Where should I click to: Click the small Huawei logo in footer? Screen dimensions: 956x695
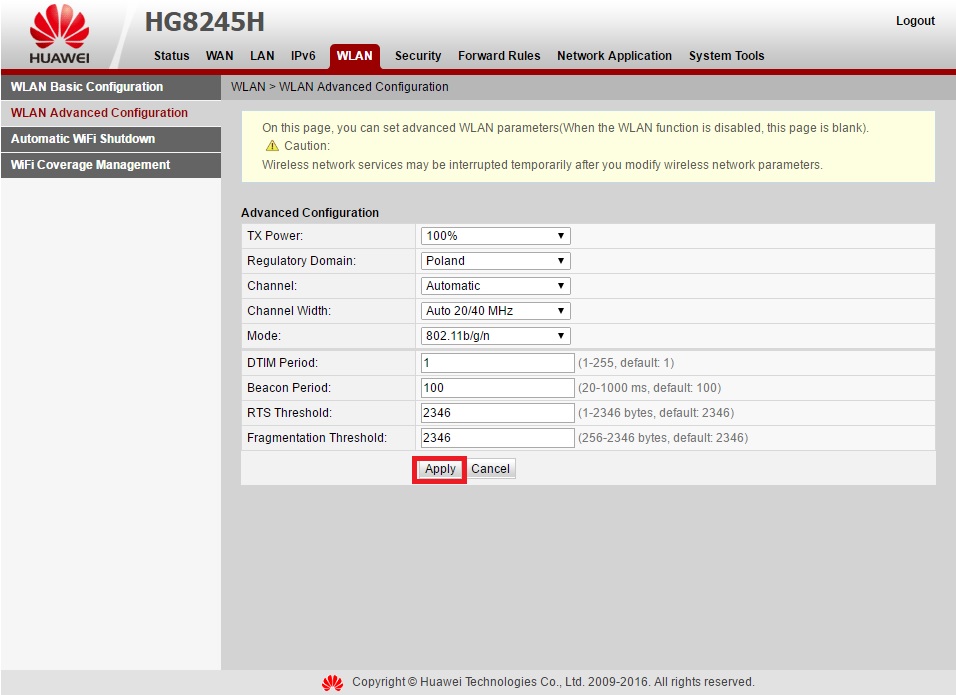(332, 682)
